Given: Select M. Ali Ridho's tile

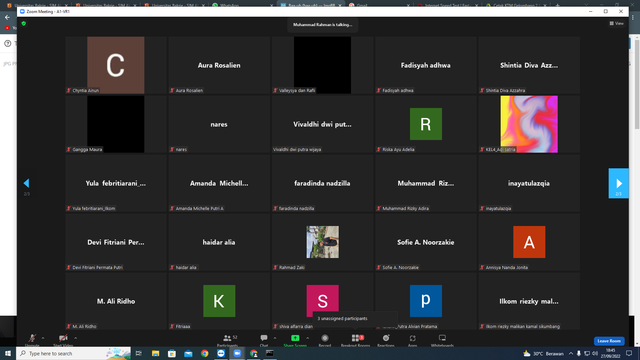Looking at the screenshot, I should tap(116, 301).
